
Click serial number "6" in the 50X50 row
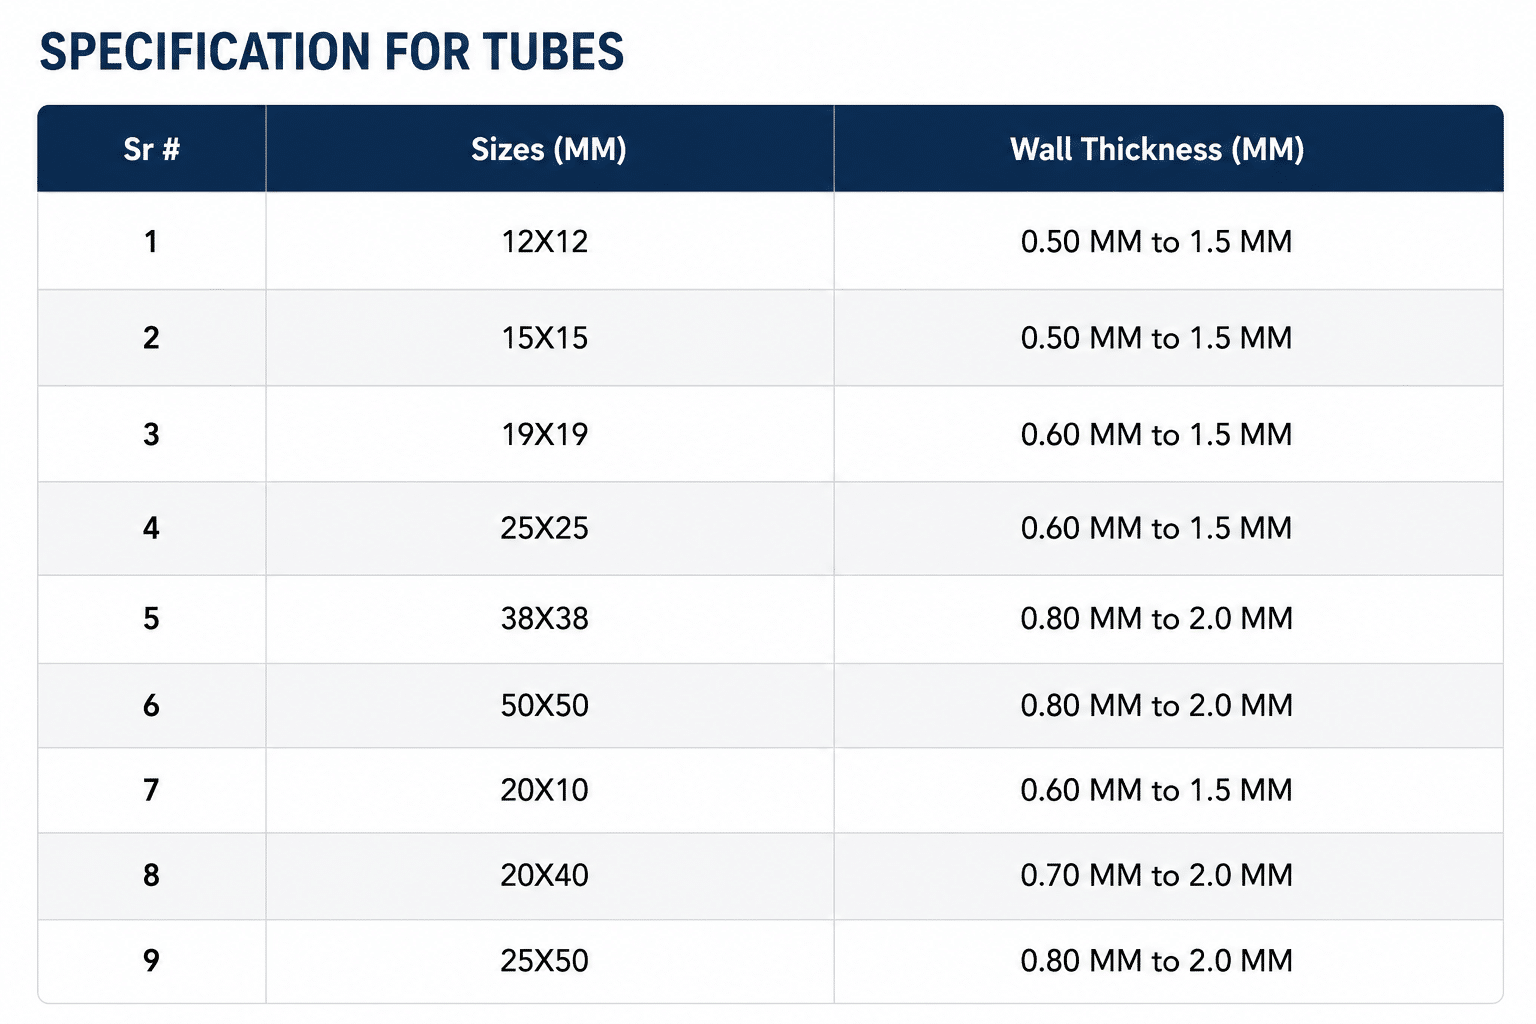click(151, 705)
